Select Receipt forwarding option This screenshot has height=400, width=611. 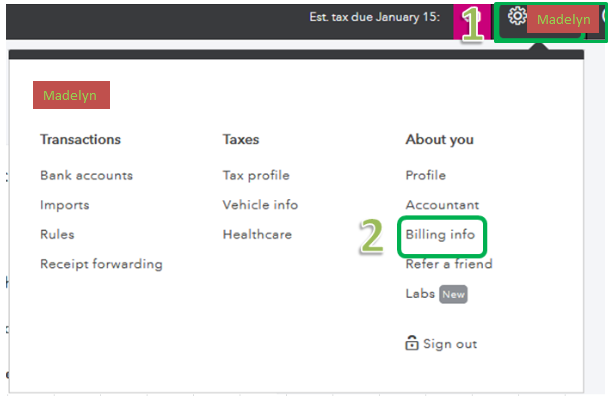tap(101, 264)
